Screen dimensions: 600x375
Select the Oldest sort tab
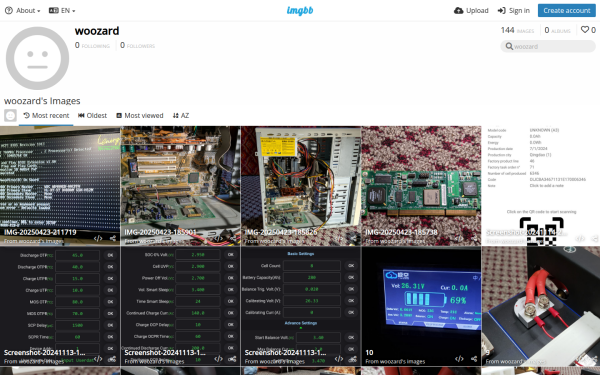coord(92,116)
